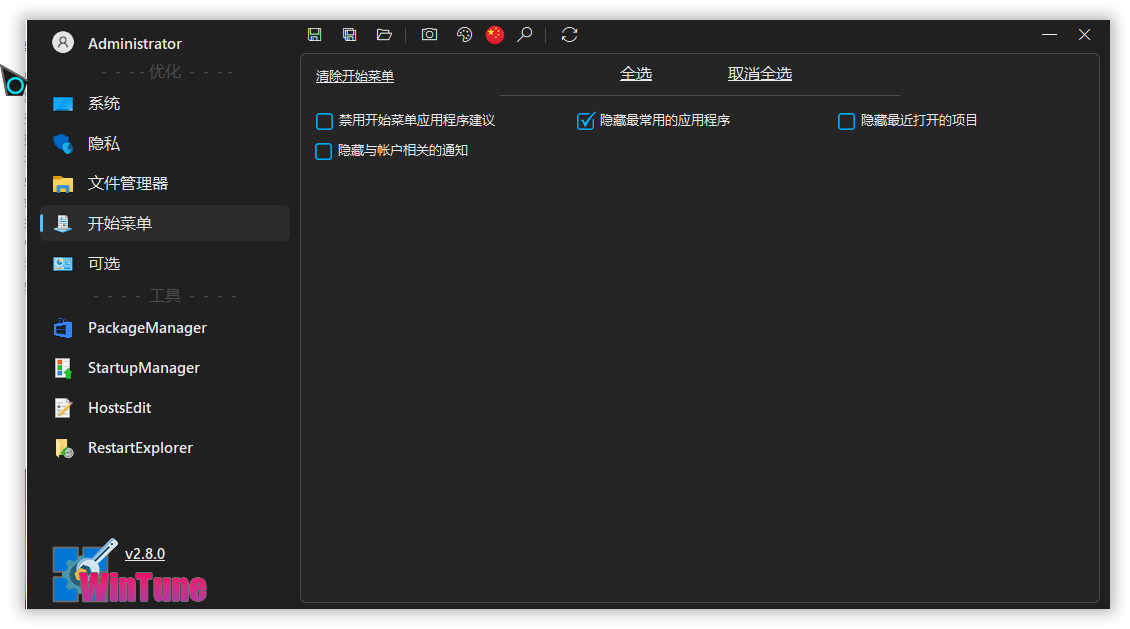Click the refresh arrows icon
This screenshot has height=629, width=1130.
pos(569,35)
